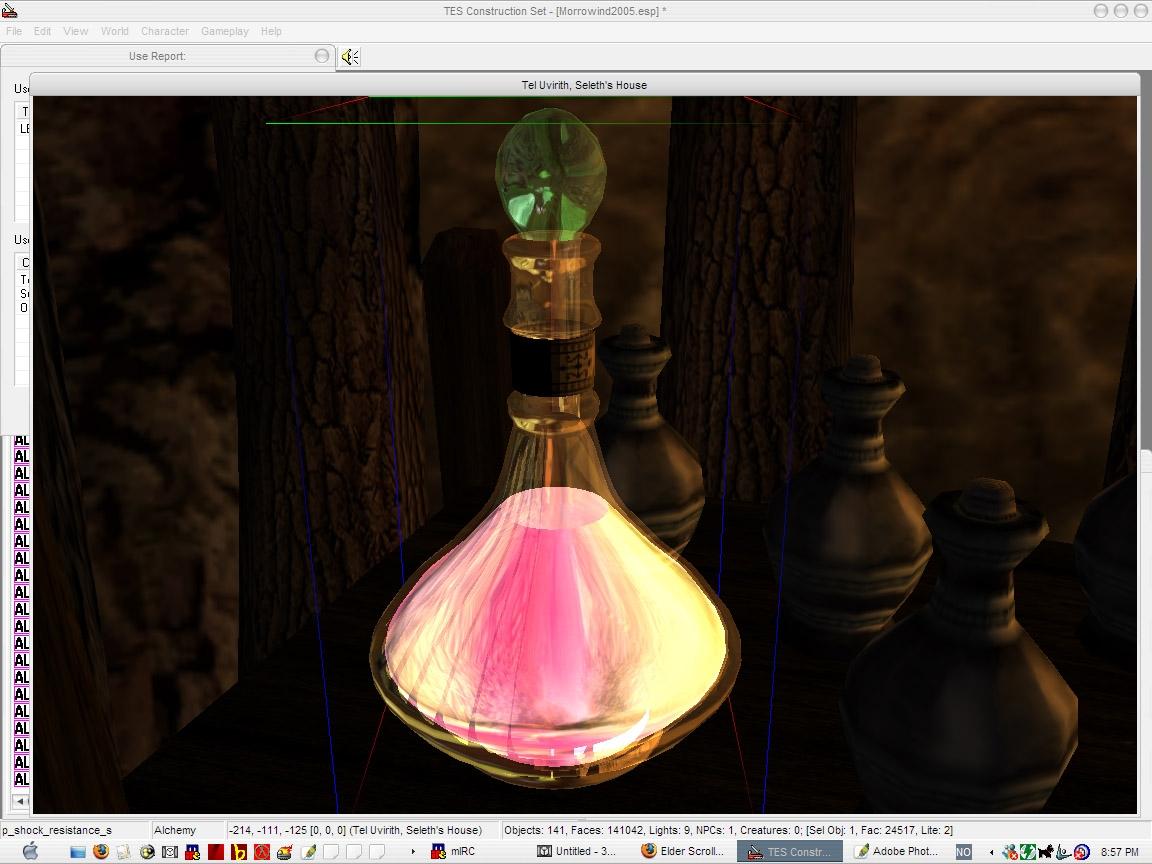
Task: Click the yellow 'b' quick launch icon
Action: tap(239, 852)
